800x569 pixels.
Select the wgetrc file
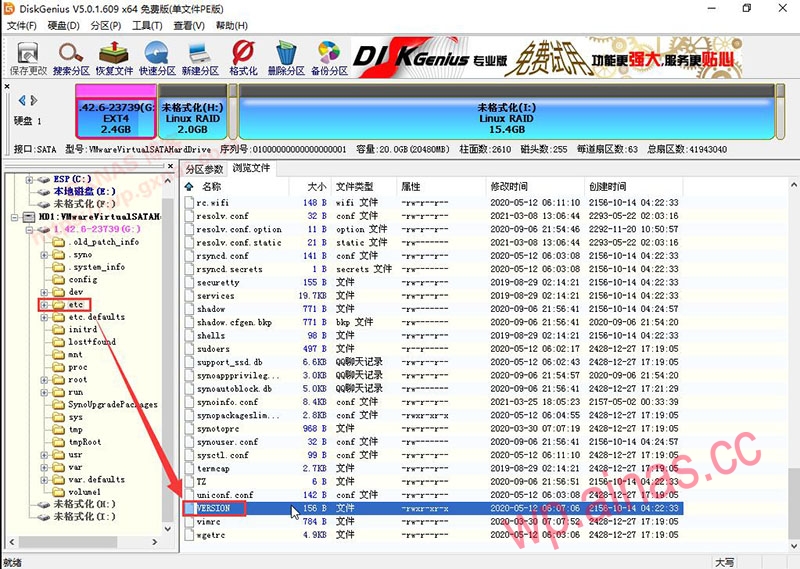pos(210,535)
